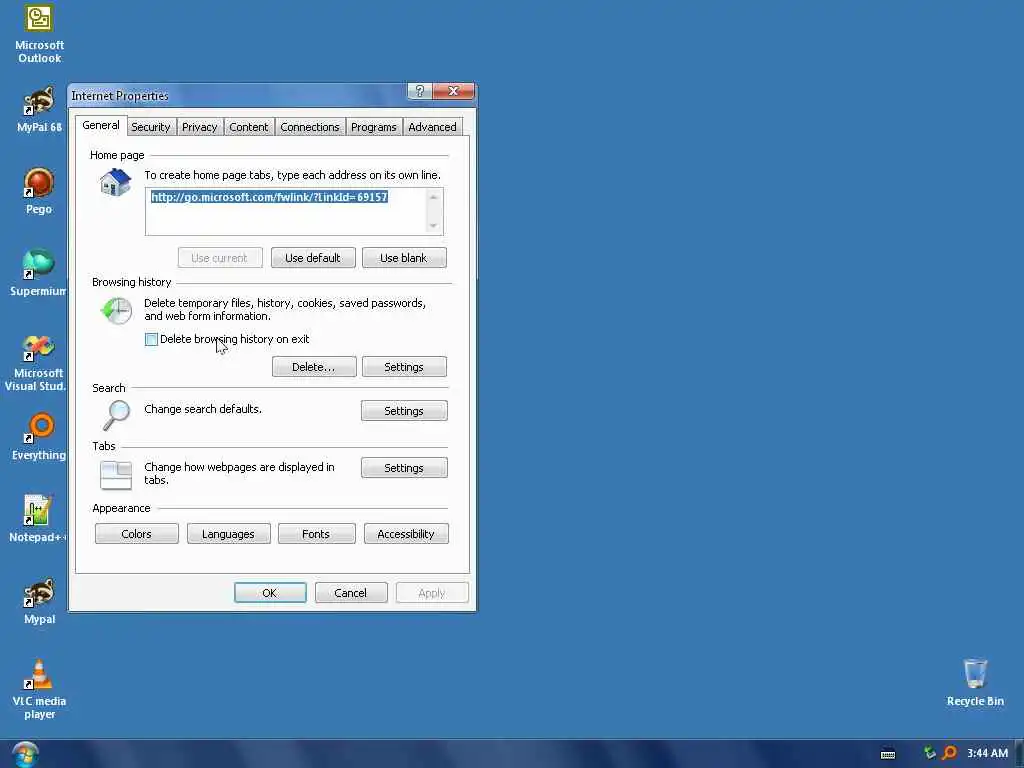The height and width of the screenshot is (768, 1024).
Task: Click the Use blank button
Action: point(404,258)
